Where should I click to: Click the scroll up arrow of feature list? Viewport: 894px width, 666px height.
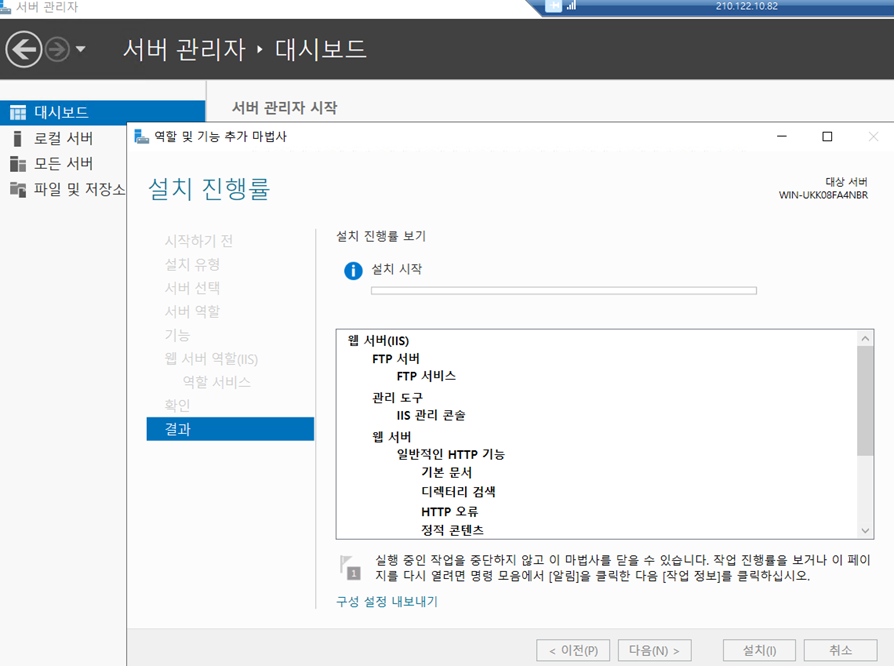[866, 339]
